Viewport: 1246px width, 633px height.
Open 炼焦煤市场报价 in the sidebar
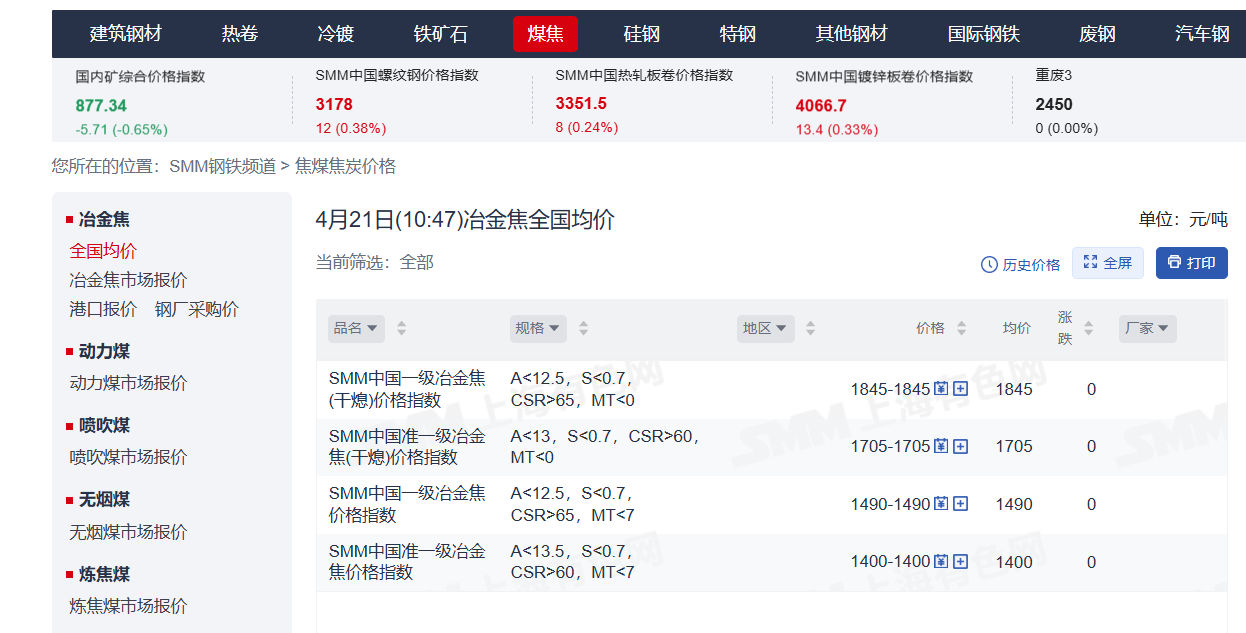tap(128, 606)
